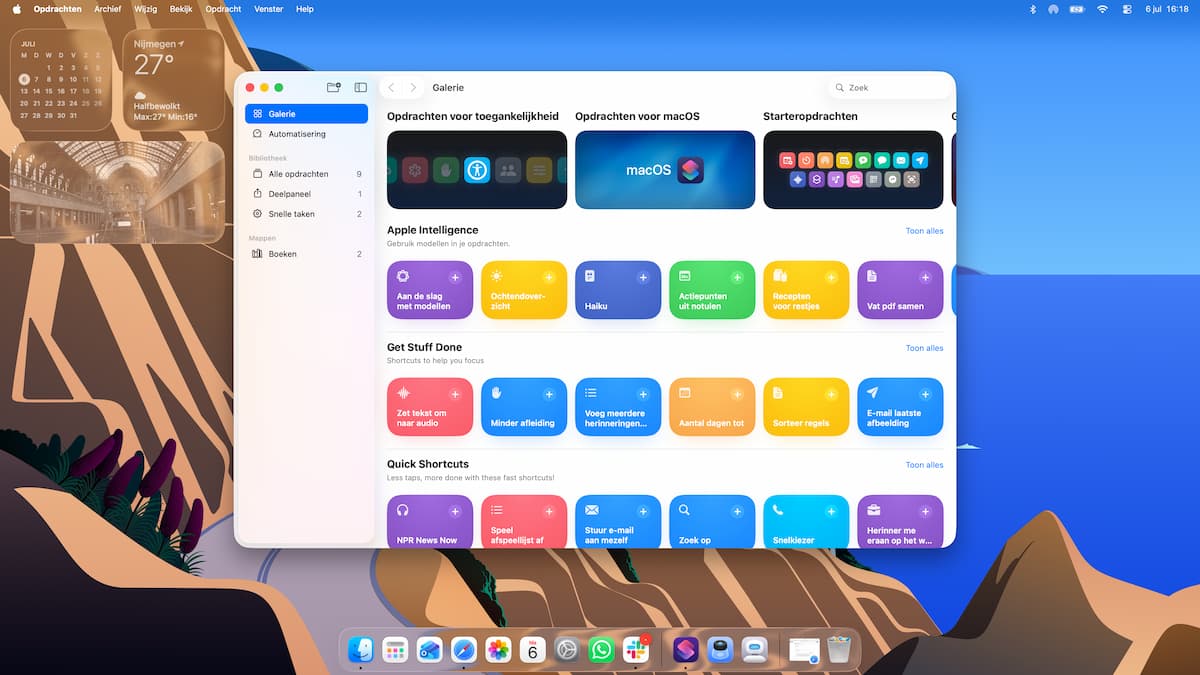Image resolution: width=1200 pixels, height=675 pixels.
Task: Add Minder afleiding shortcut via plus icon
Action: coord(549,394)
